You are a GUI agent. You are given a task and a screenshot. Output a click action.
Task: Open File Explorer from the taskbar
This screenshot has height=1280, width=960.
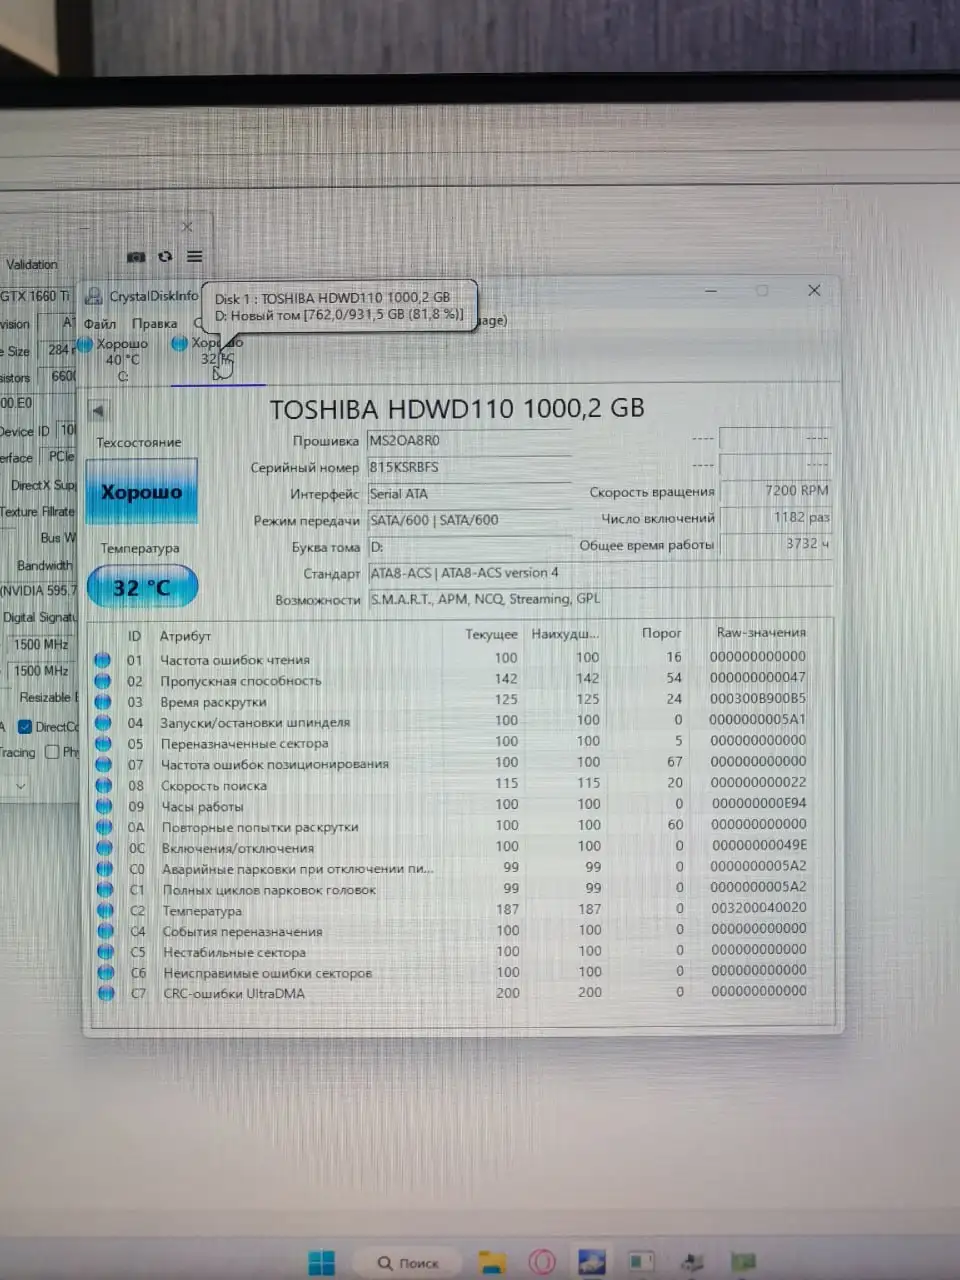coord(492,1263)
